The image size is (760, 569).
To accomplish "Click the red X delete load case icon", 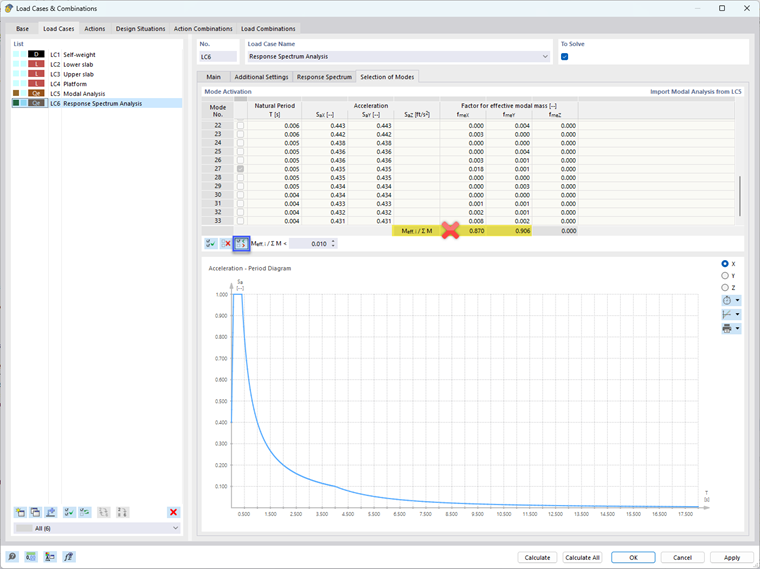I will (x=174, y=512).
